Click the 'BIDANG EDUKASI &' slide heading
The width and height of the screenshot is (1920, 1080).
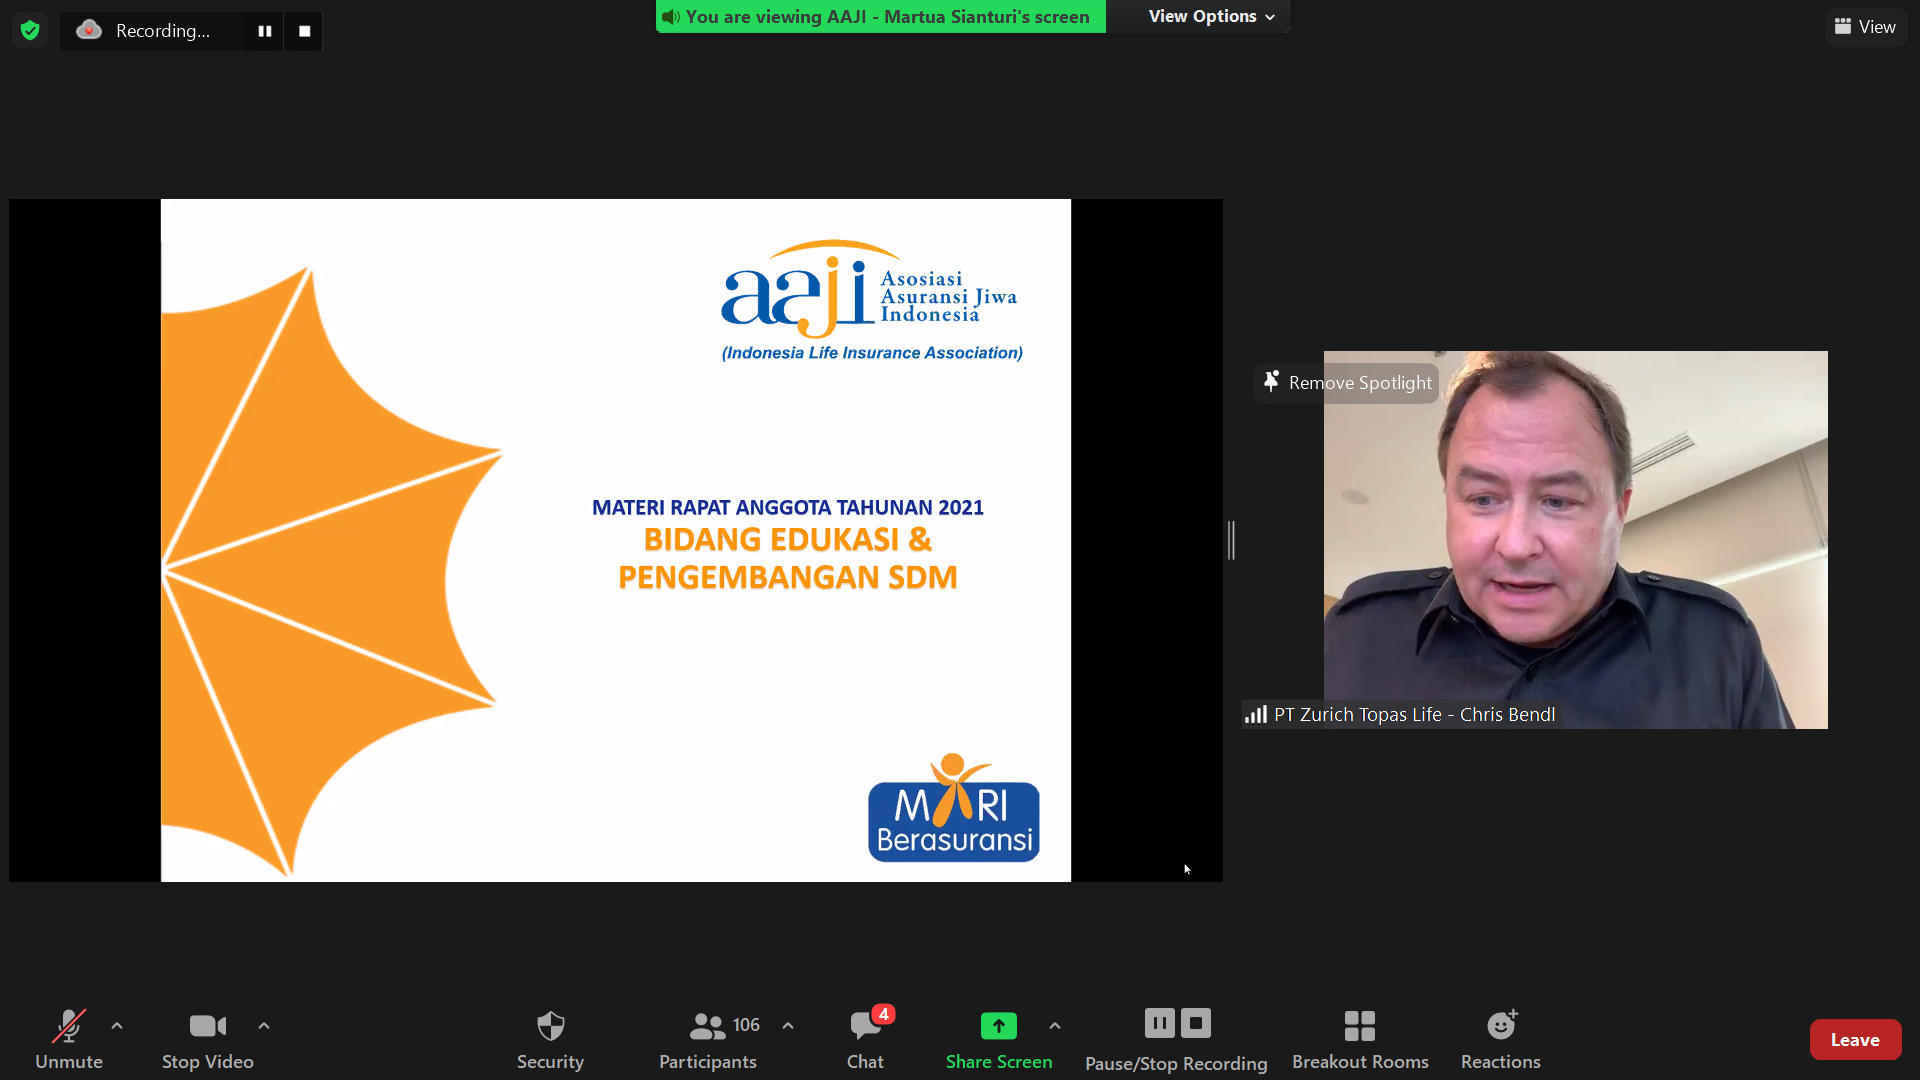click(x=788, y=539)
